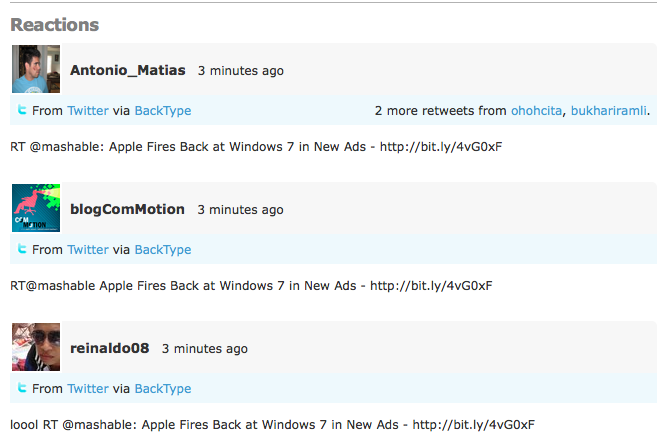Screen dimensions: 669x446
Task: Click the bit.ly URL in reinaldo08's tweet
Action: click(474, 425)
